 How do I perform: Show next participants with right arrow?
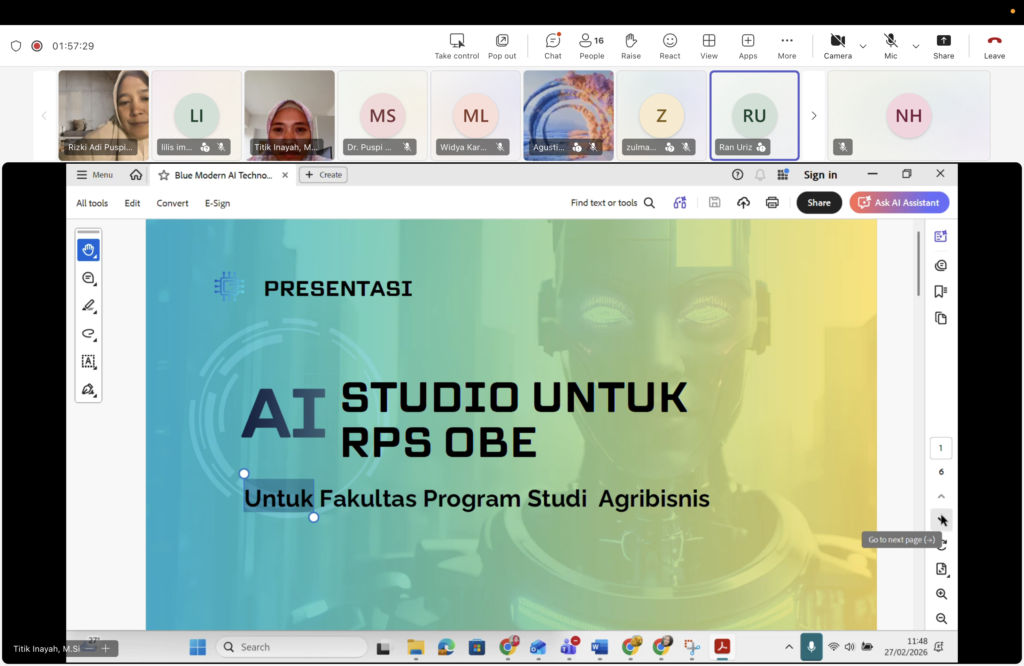coord(813,116)
